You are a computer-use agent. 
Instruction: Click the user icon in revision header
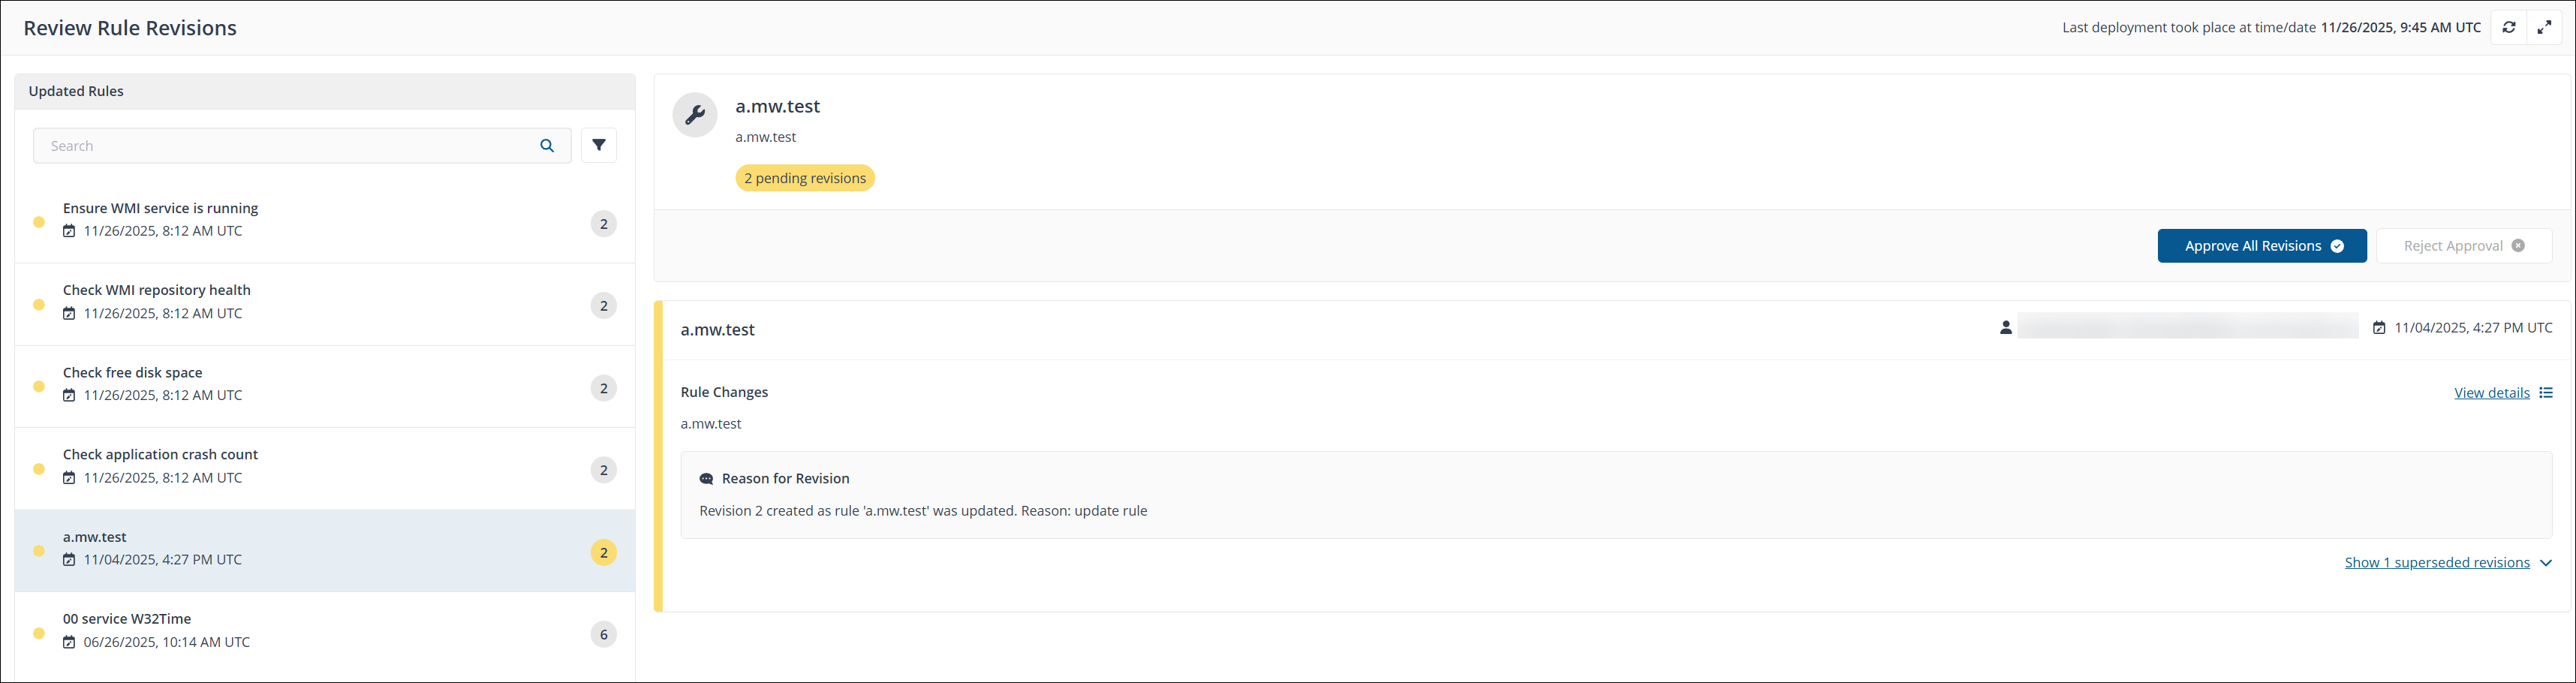(2005, 328)
